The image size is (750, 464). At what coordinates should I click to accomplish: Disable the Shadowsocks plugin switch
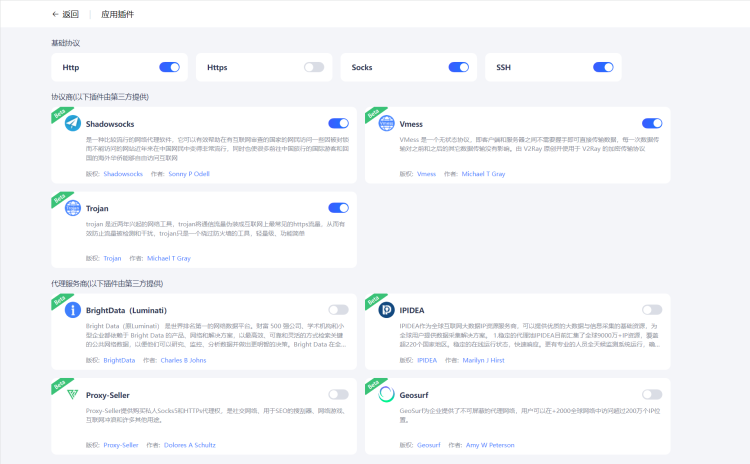338,123
